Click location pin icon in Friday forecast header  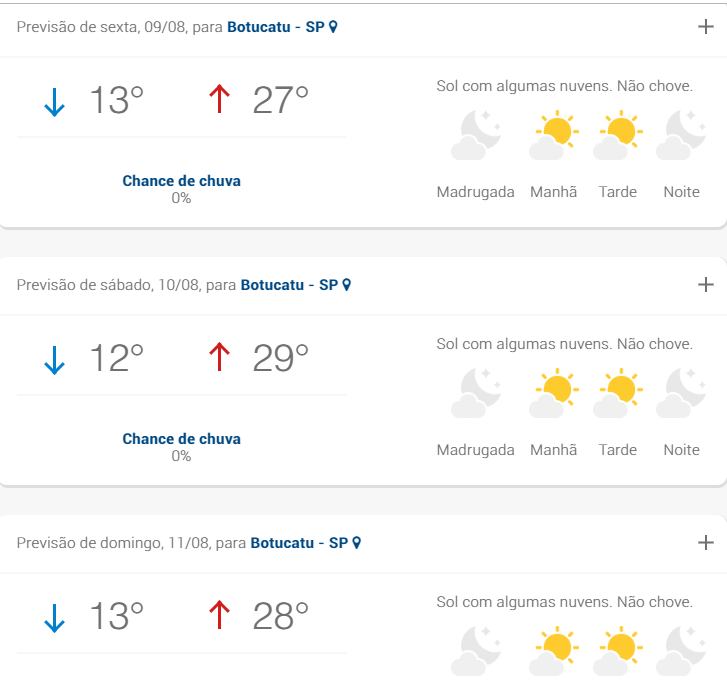coord(333,27)
